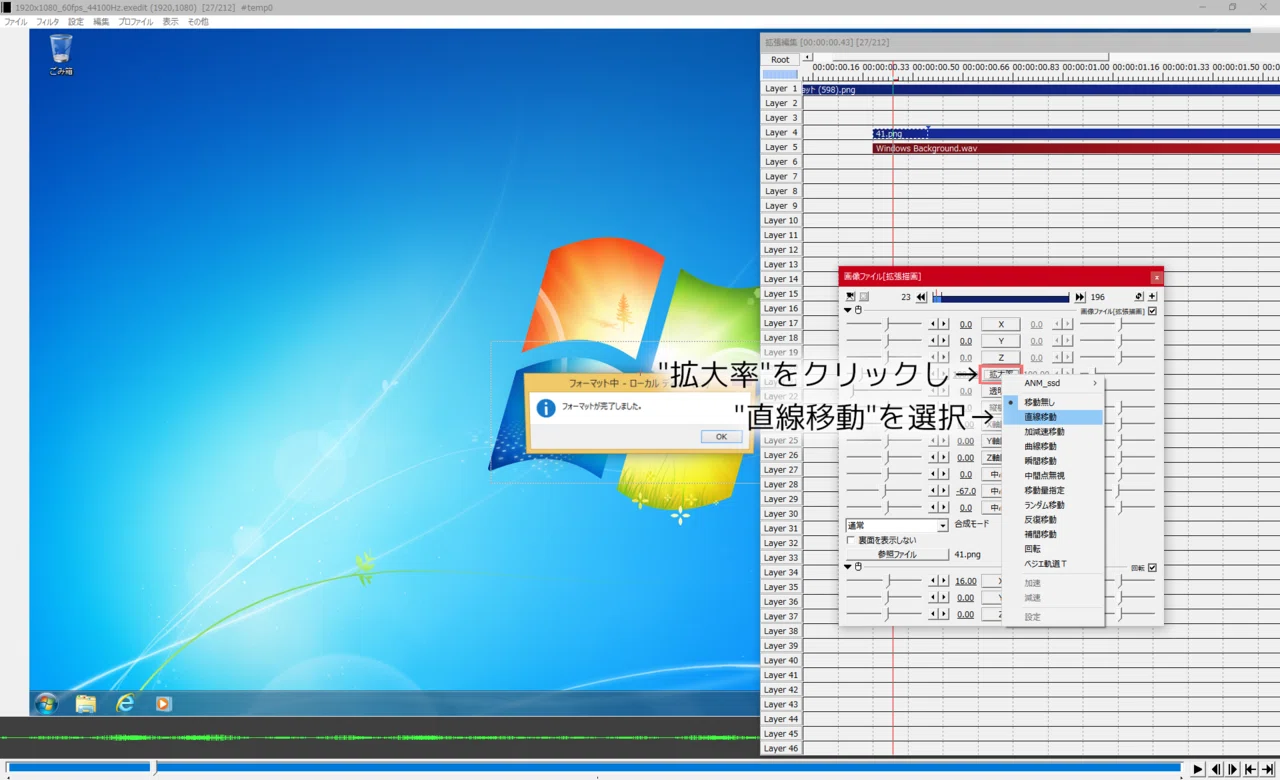Image resolution: width=1280 pixels, height=780 pixels.
Task: Toggle the 画像ファイル[拡張描画] checkbox
Action: (x=1153, y=311)
